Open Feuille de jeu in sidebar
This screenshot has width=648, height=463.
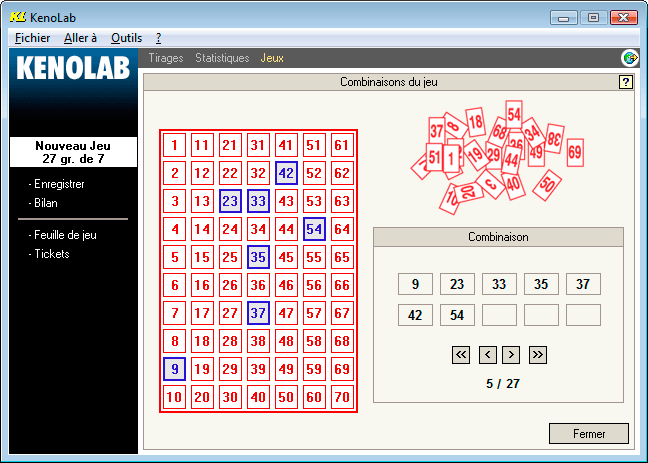65,235
